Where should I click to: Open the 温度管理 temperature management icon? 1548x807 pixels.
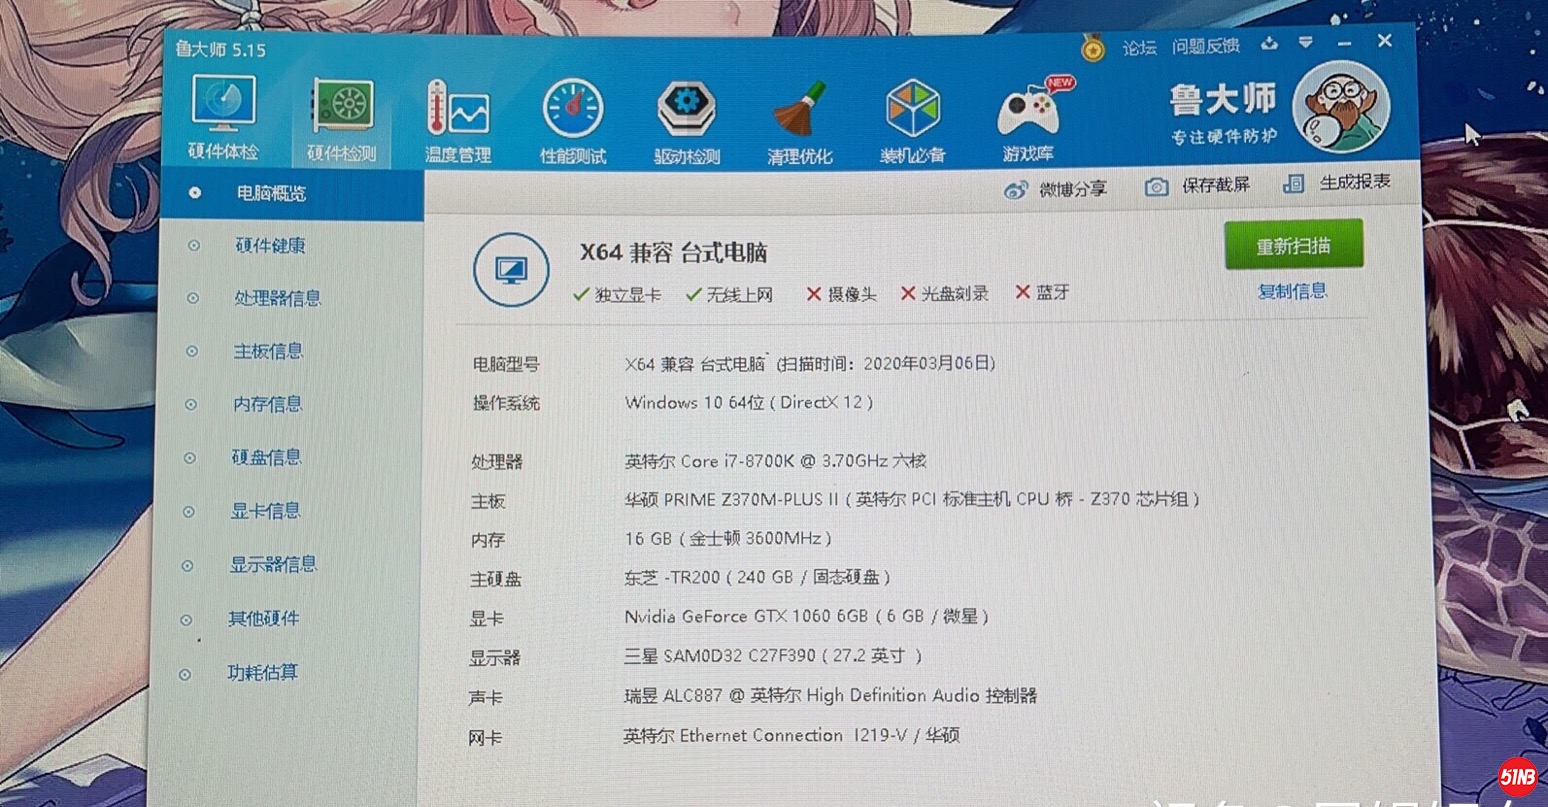458,121
